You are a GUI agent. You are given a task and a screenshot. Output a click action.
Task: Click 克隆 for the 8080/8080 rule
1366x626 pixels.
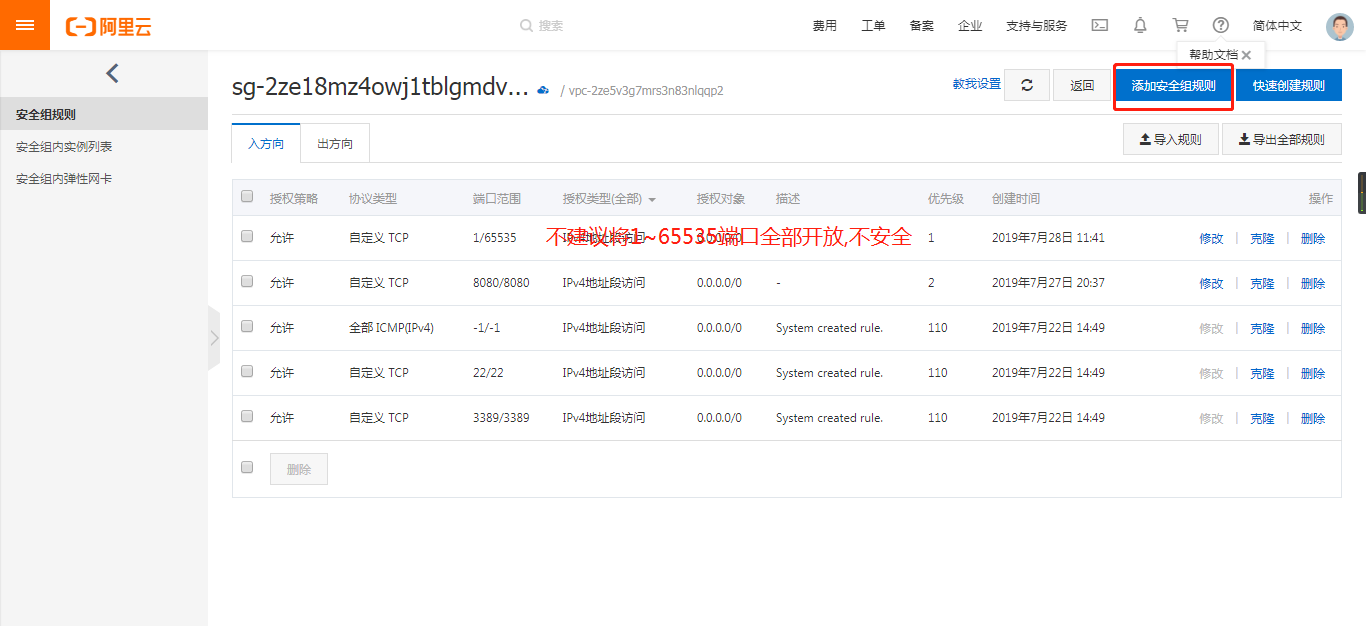(1262, 283)
